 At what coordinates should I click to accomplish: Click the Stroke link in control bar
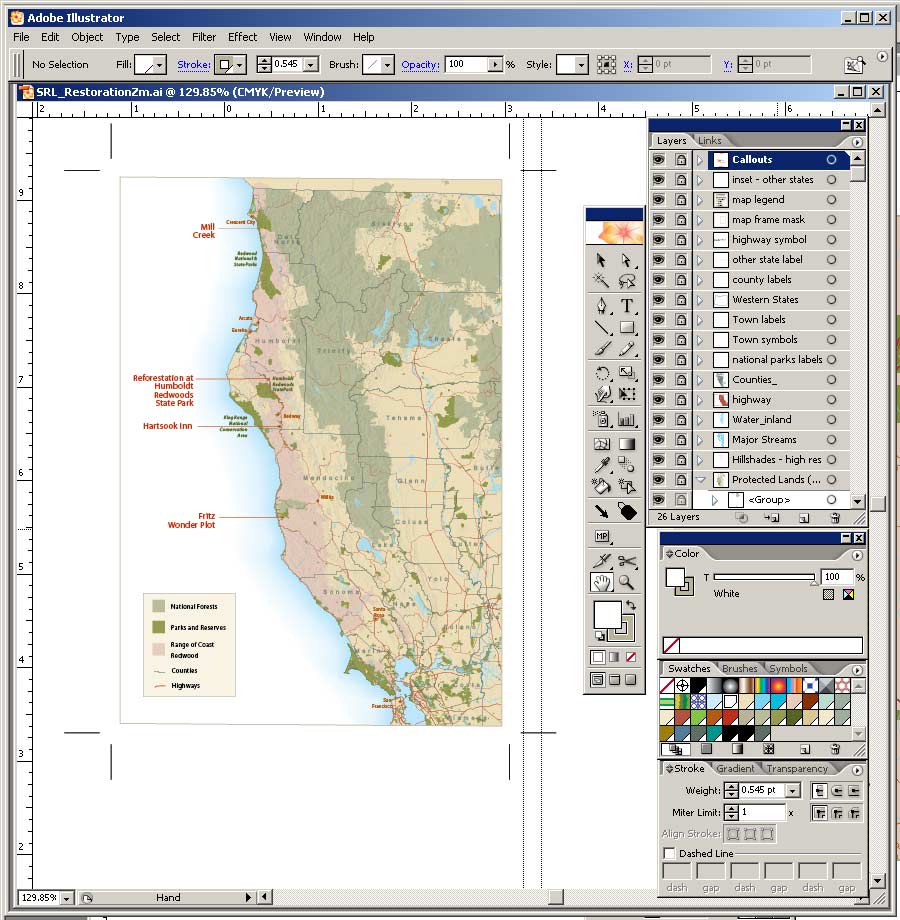pos(194,65)
